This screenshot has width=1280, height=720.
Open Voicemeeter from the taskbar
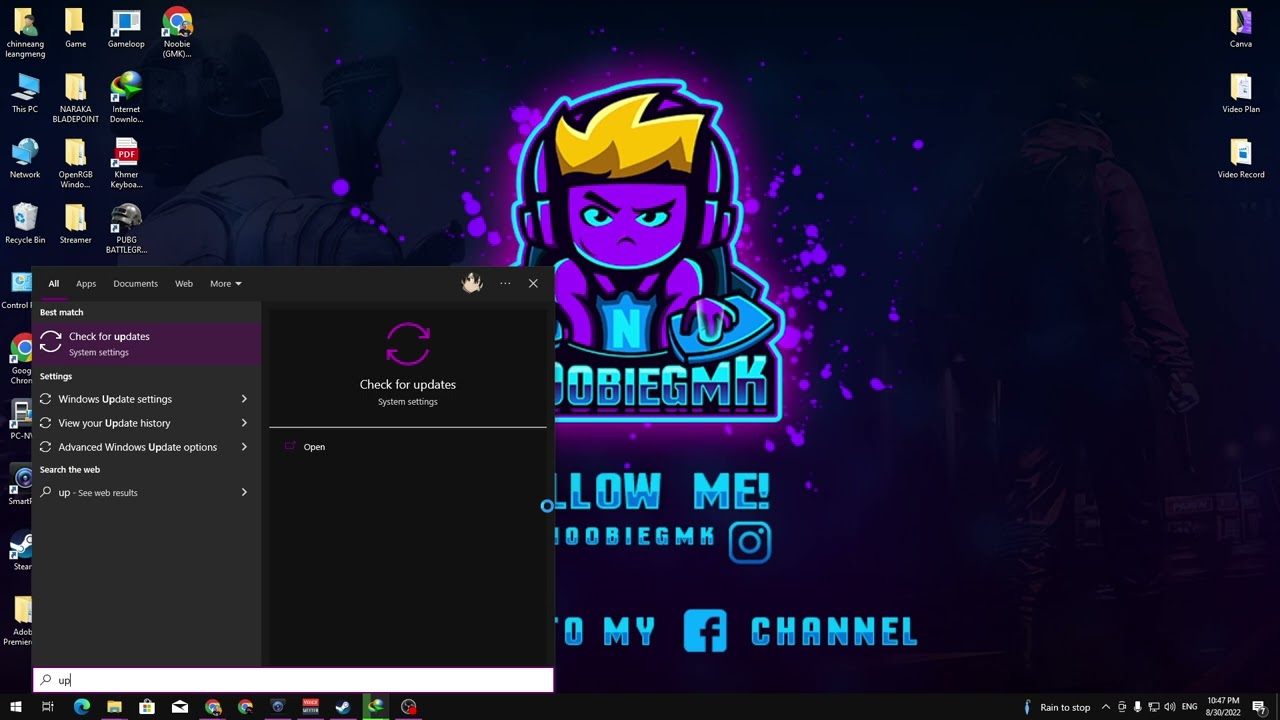point(310,707)
